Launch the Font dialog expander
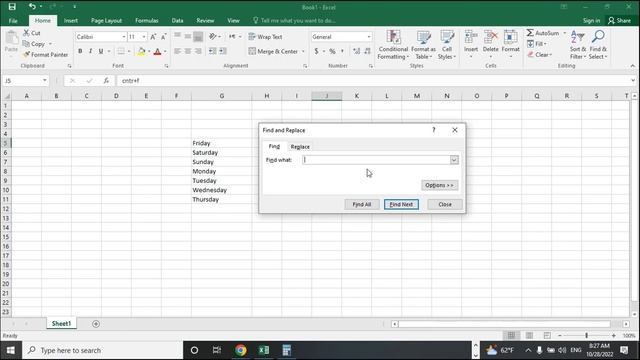Screen dimensions: 640x360 [x=167, y=66]
